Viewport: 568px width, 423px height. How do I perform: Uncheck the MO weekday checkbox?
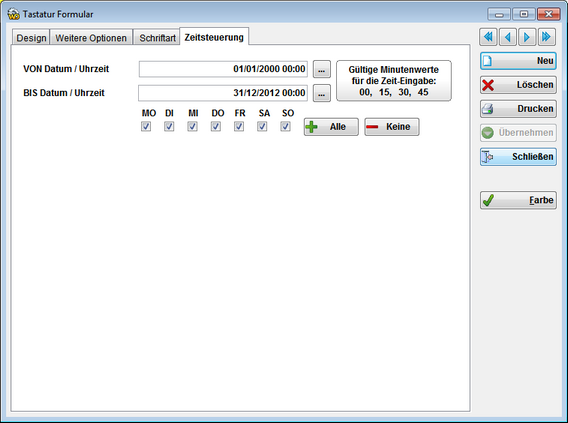(x=146, y=126)
